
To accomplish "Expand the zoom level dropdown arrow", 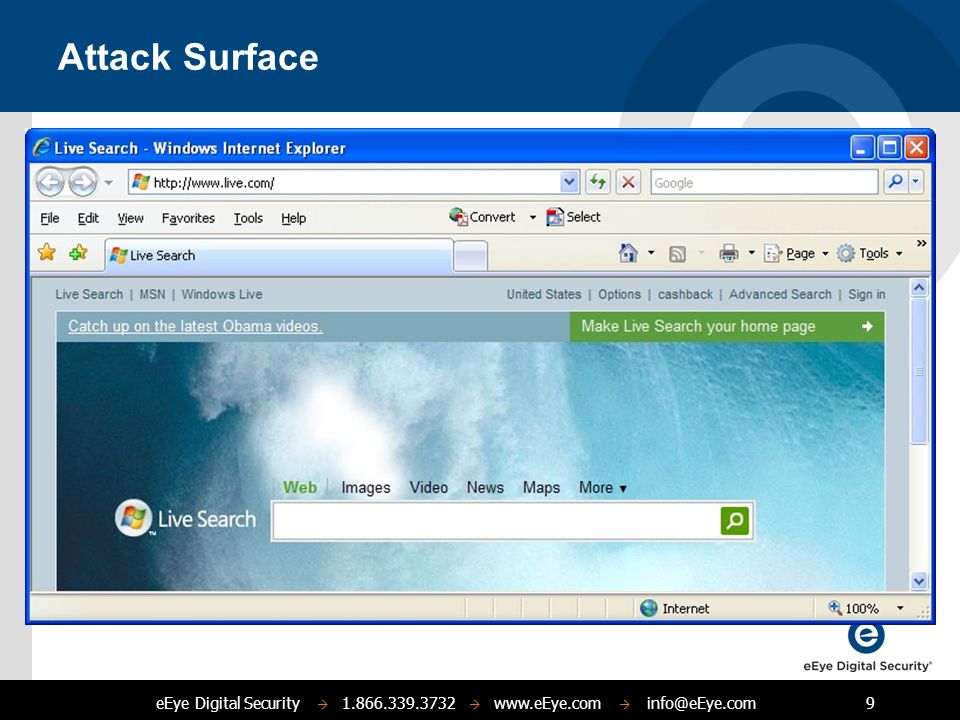I will (x=900, y=608).
